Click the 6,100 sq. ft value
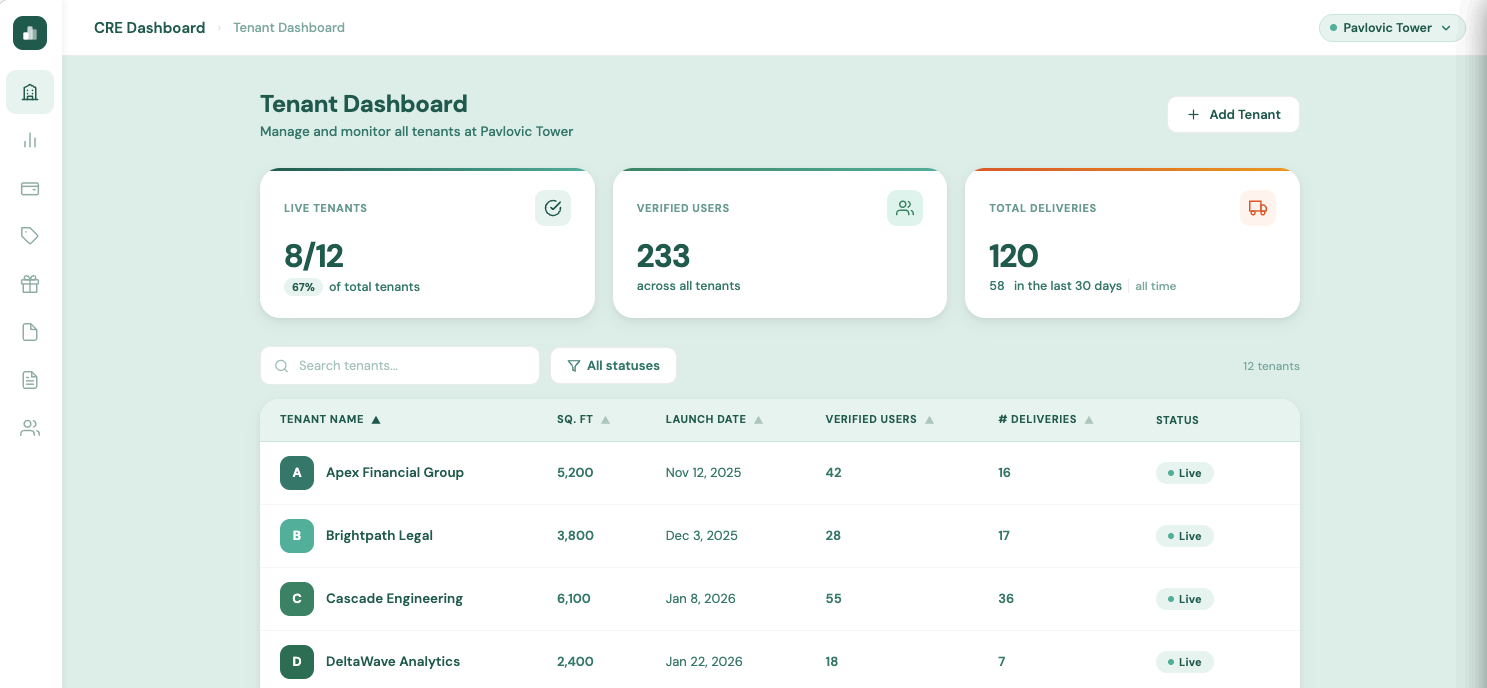 (x=574, y=599)
